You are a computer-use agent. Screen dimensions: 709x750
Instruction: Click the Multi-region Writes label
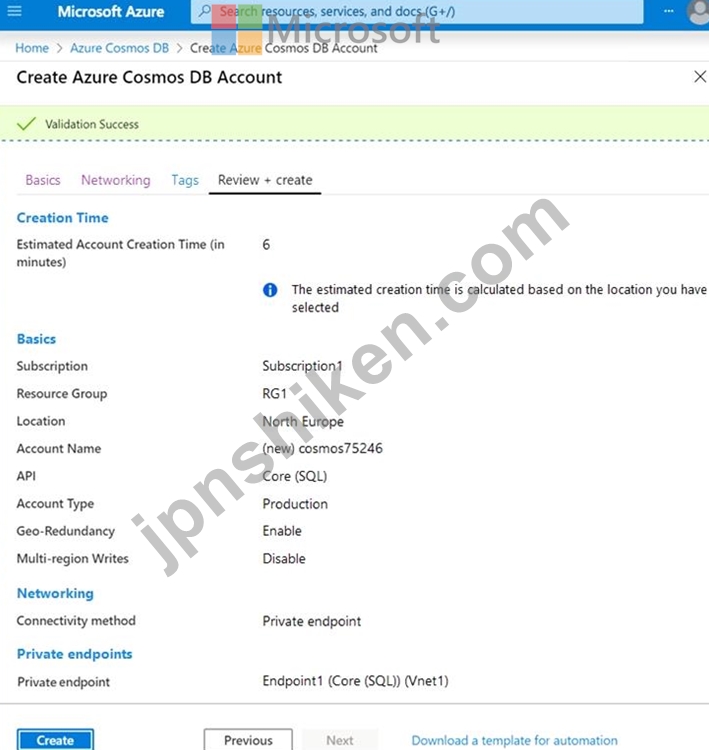tap(73, 559)
